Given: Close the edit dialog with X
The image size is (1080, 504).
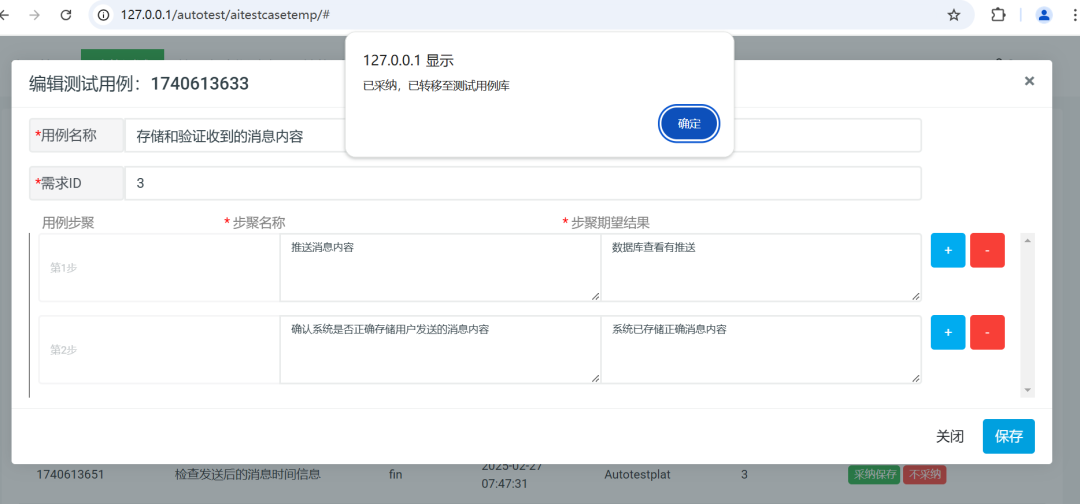Looking at the screenshot, I should [x=1029, y=81].
